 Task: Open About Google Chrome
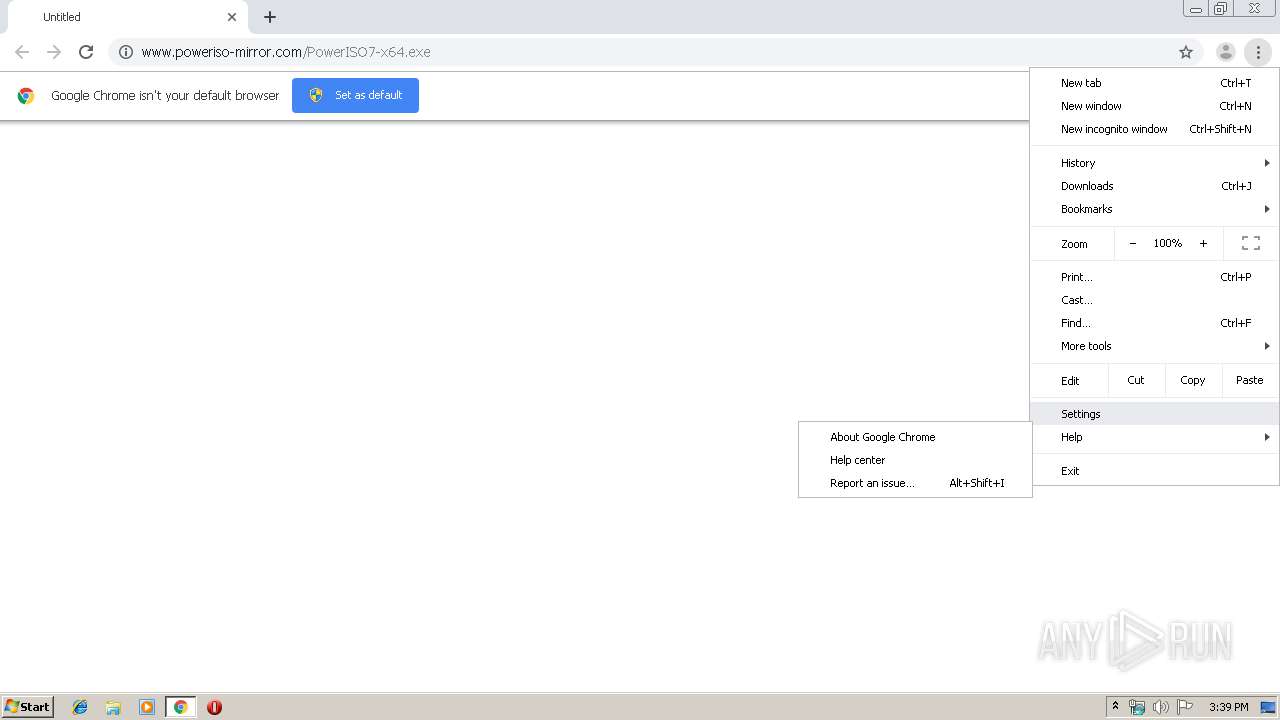click(915, 437)
